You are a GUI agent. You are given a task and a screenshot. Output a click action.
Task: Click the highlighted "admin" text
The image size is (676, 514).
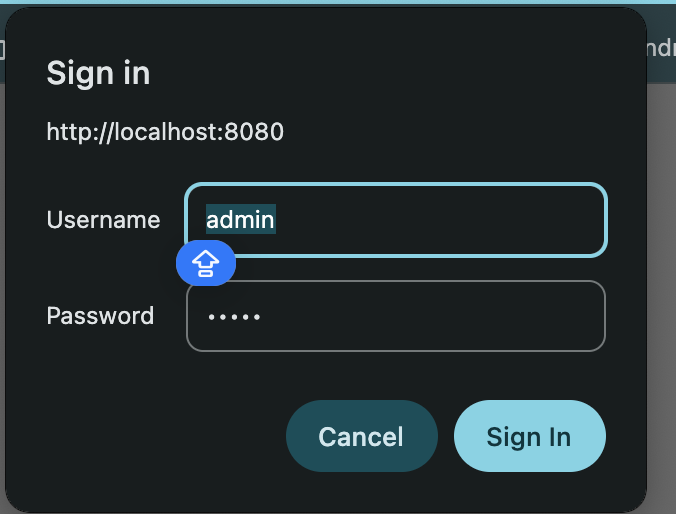point(240,219)
